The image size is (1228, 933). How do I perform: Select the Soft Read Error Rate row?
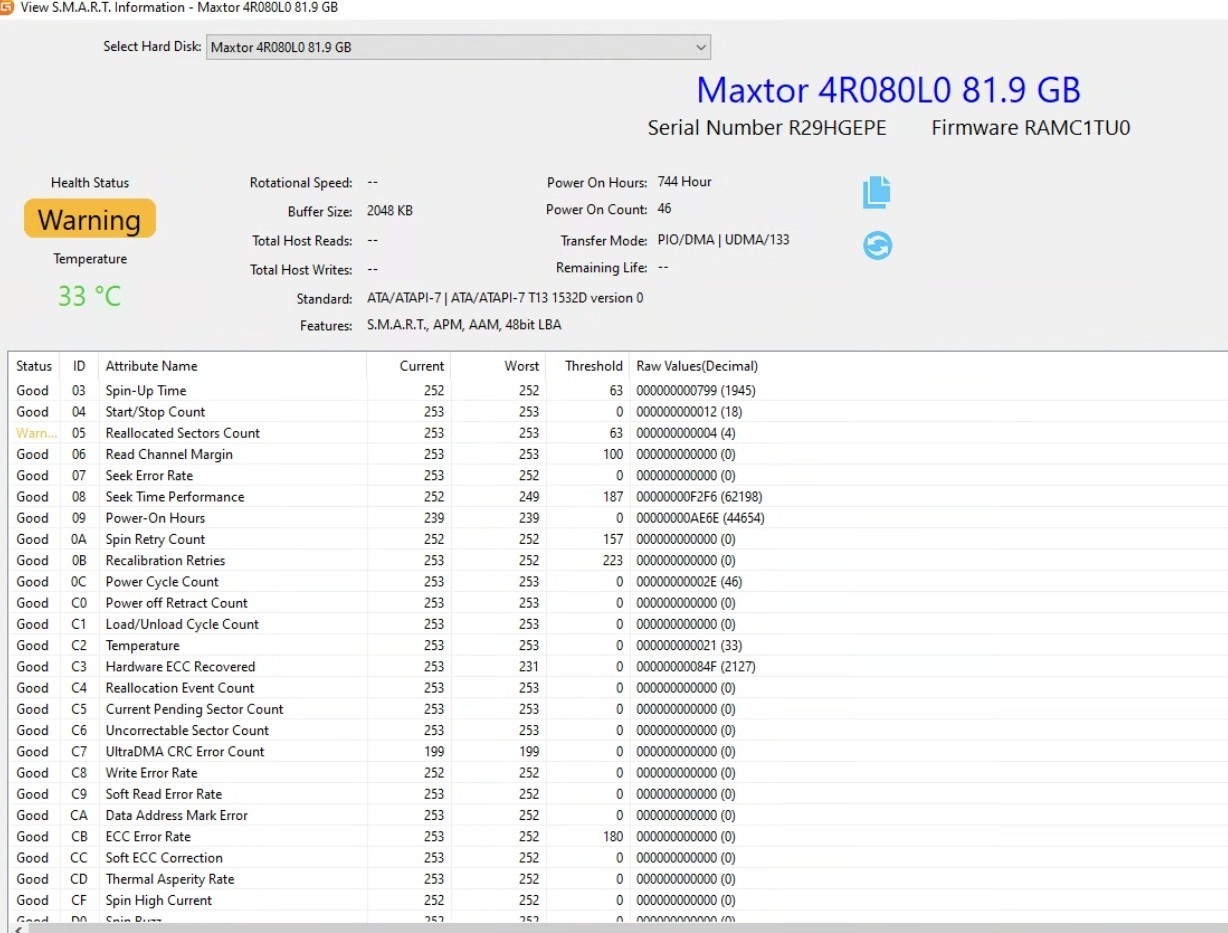point(618,794)
